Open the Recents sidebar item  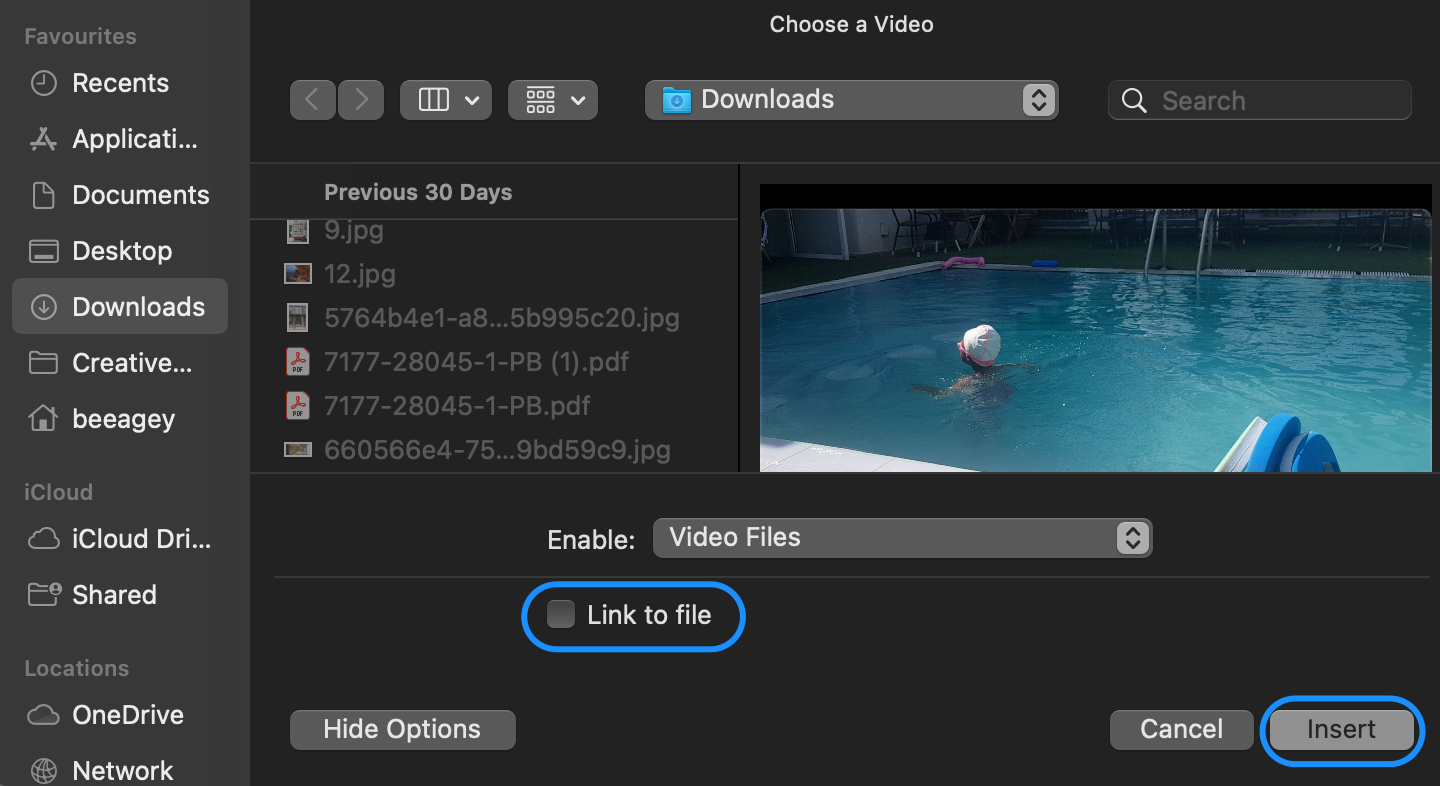(119, 83)
